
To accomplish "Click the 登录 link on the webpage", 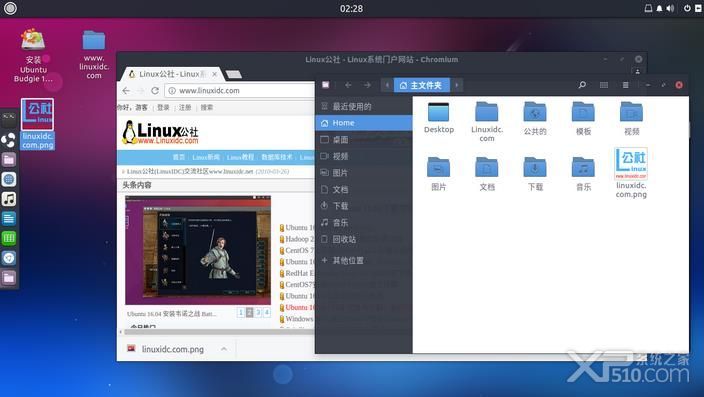I will [163, 107].
